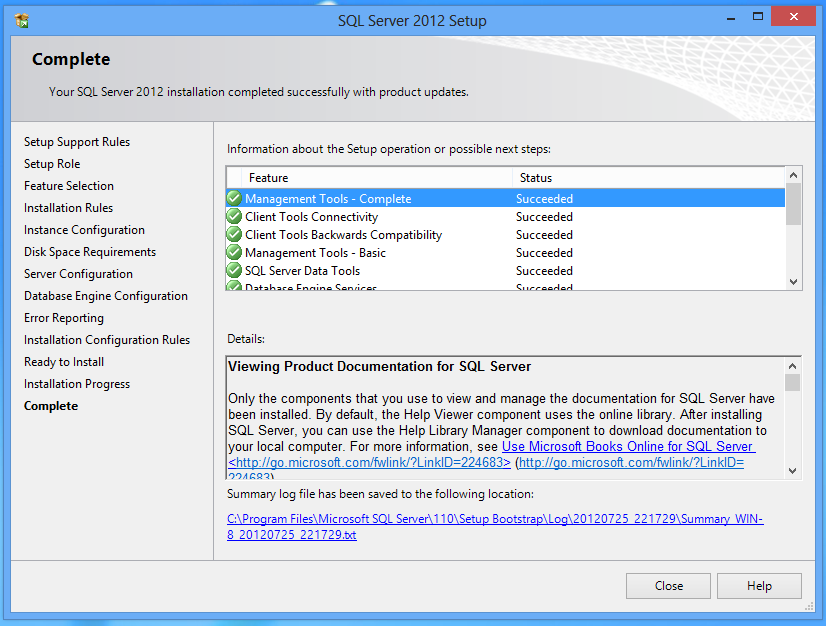This screenshot has height=626, width=826.
Task: Click the Setup Support Rules step
Action: [77, 142]
